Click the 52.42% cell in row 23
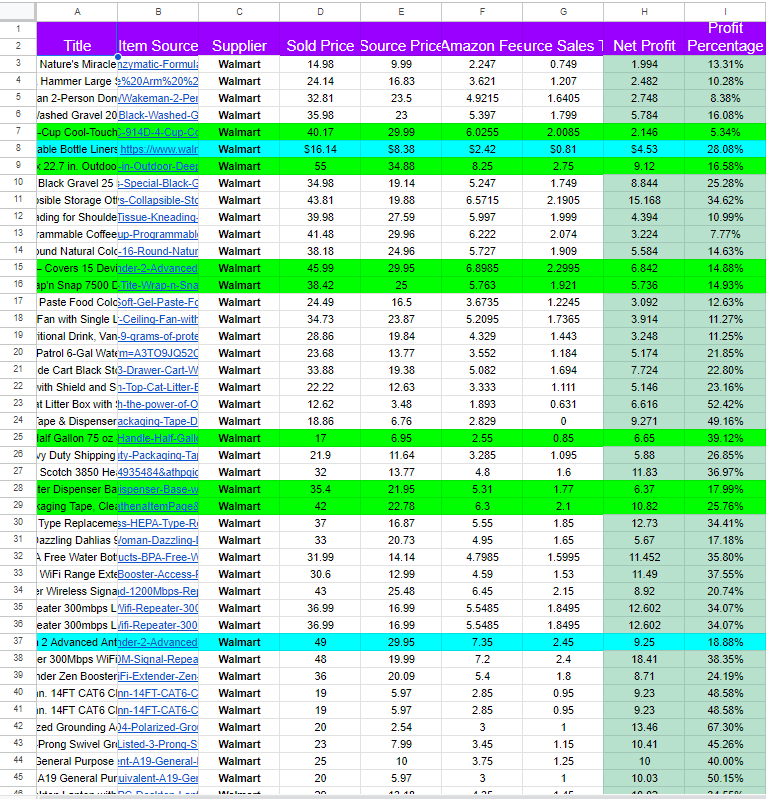The height and width of the screenshot is (799, 766). (725, 404)
